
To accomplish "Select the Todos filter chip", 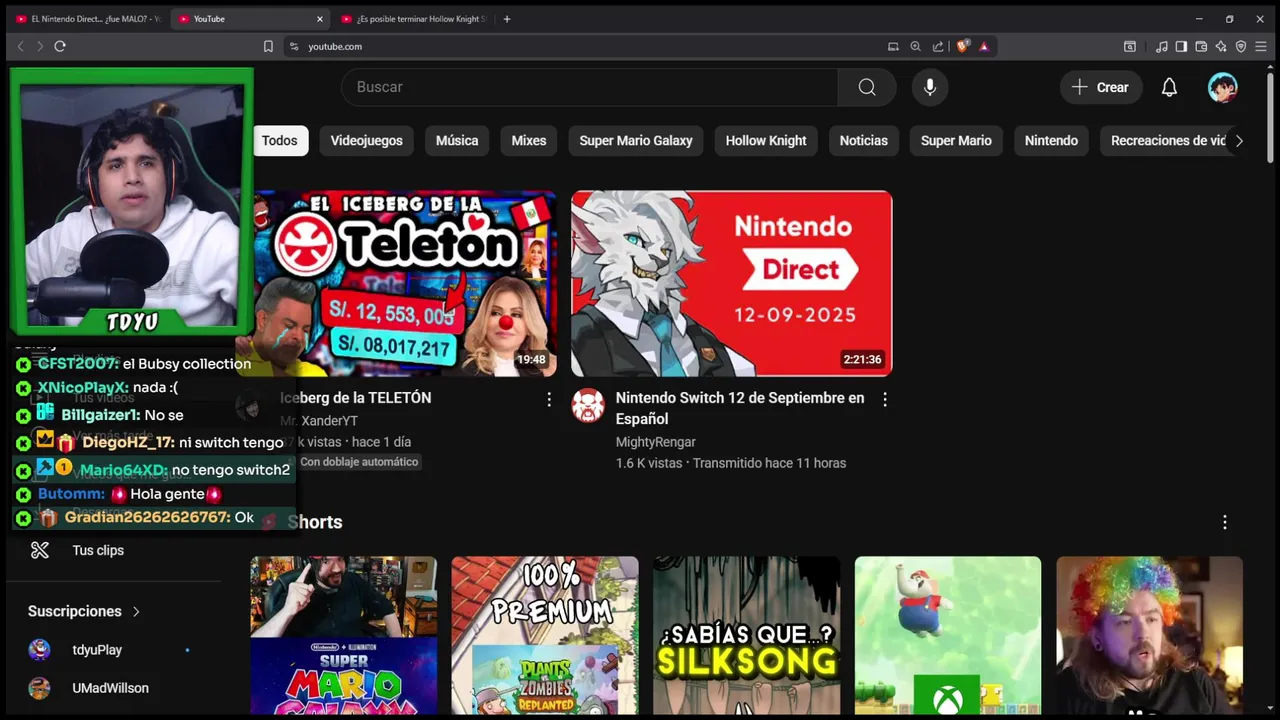I will pyautogui.click(x=280, y=141).
